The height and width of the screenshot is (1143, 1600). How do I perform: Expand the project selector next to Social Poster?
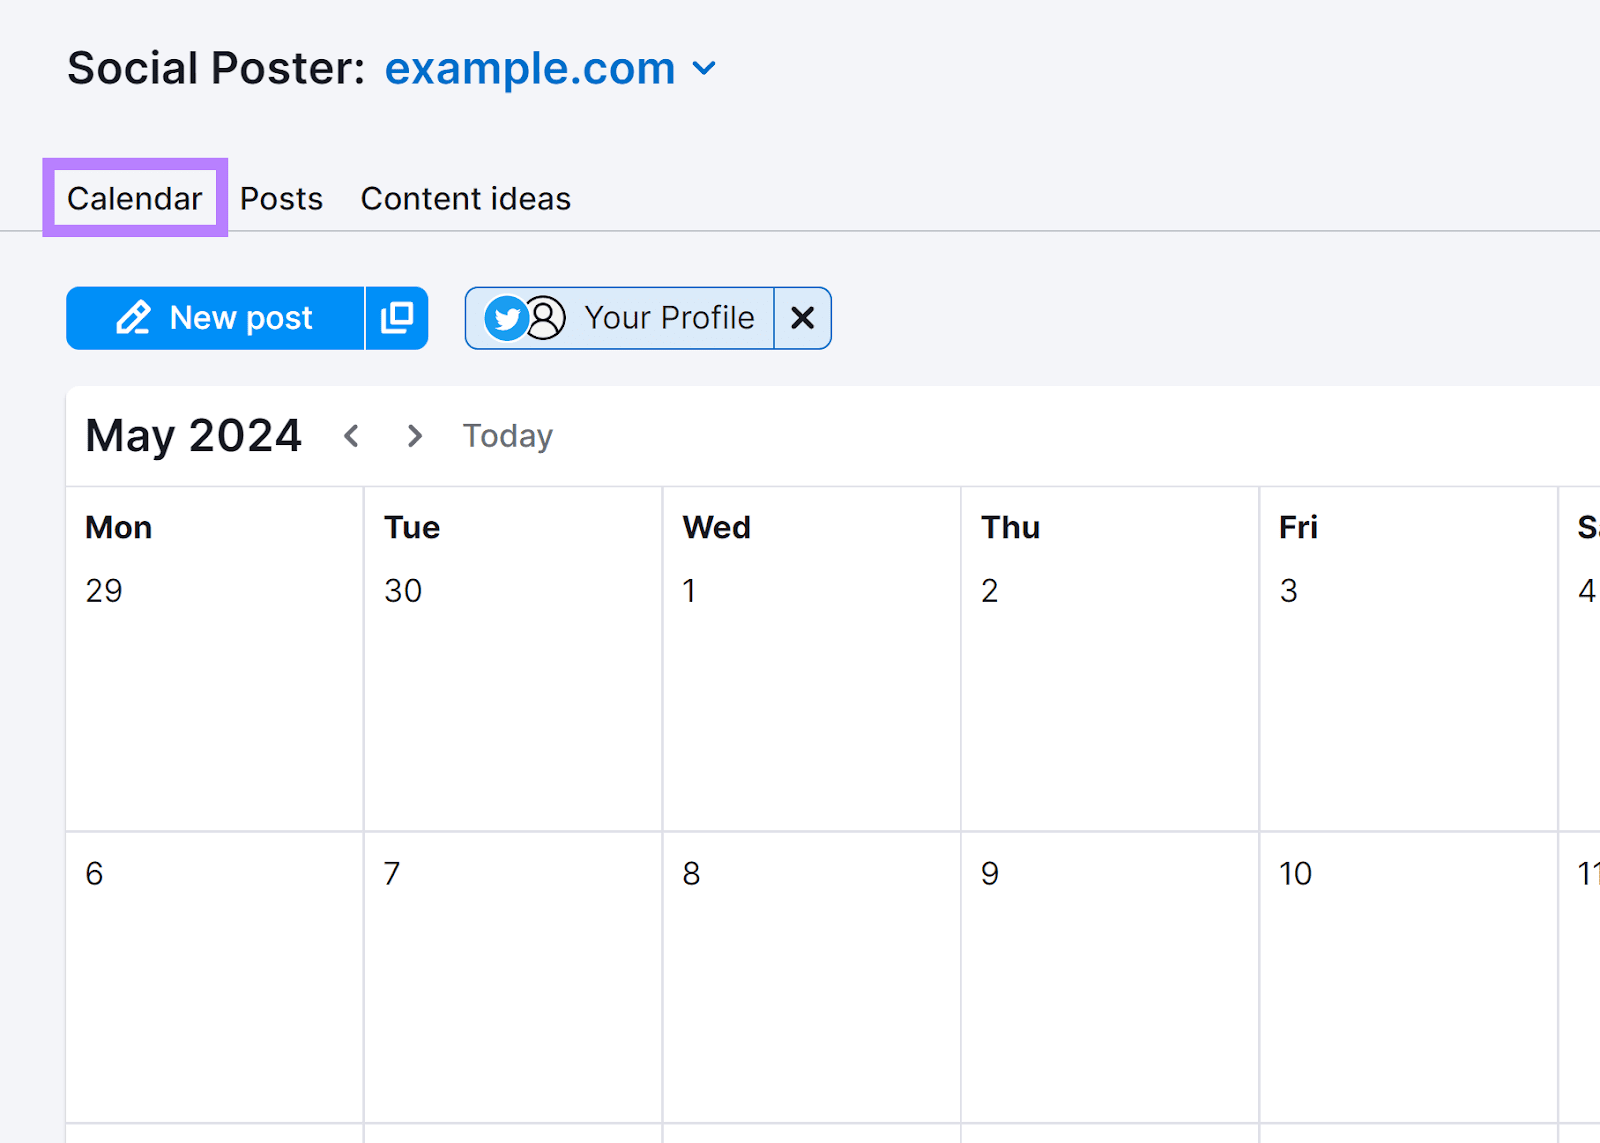click(703, 68)
